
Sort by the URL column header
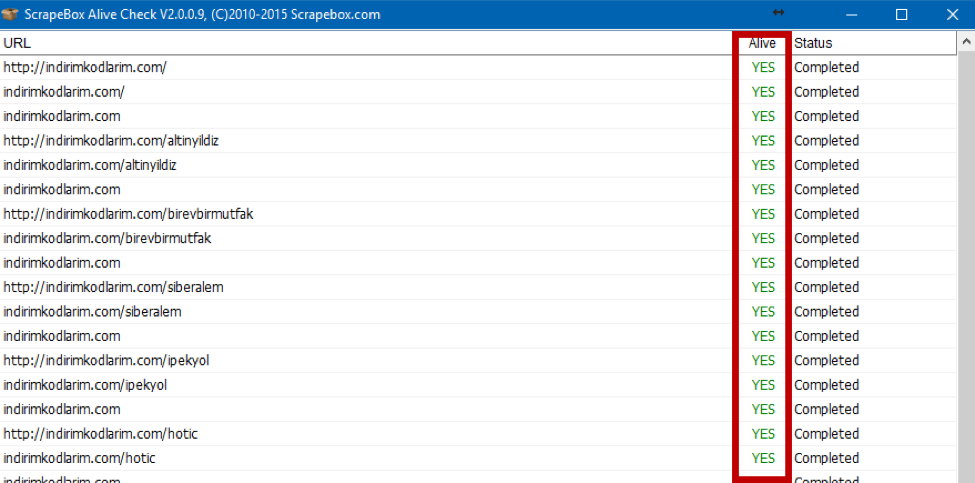(367, 43)
